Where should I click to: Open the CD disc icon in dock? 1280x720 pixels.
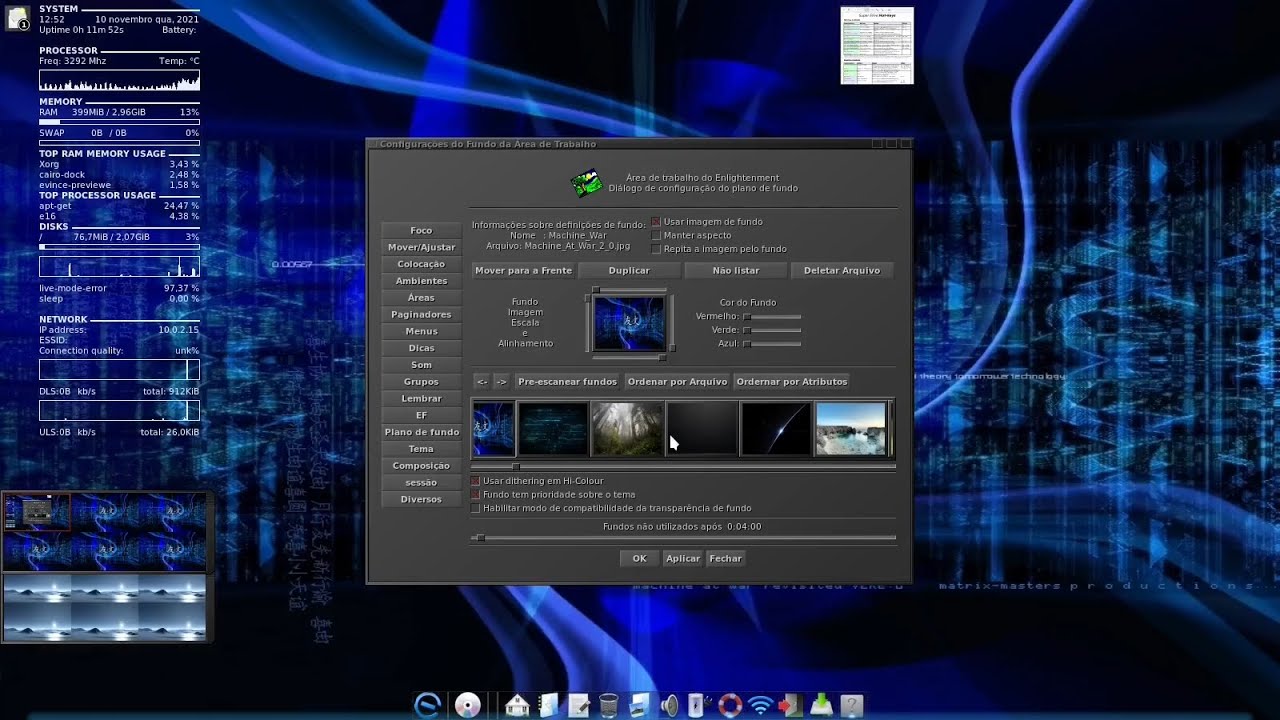point(468,705)
